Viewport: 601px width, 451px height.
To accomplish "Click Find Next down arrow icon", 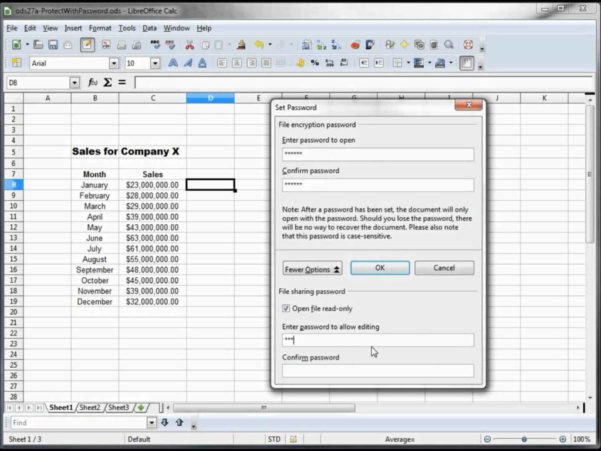I will pyautogui.click(x=165, y=422).
